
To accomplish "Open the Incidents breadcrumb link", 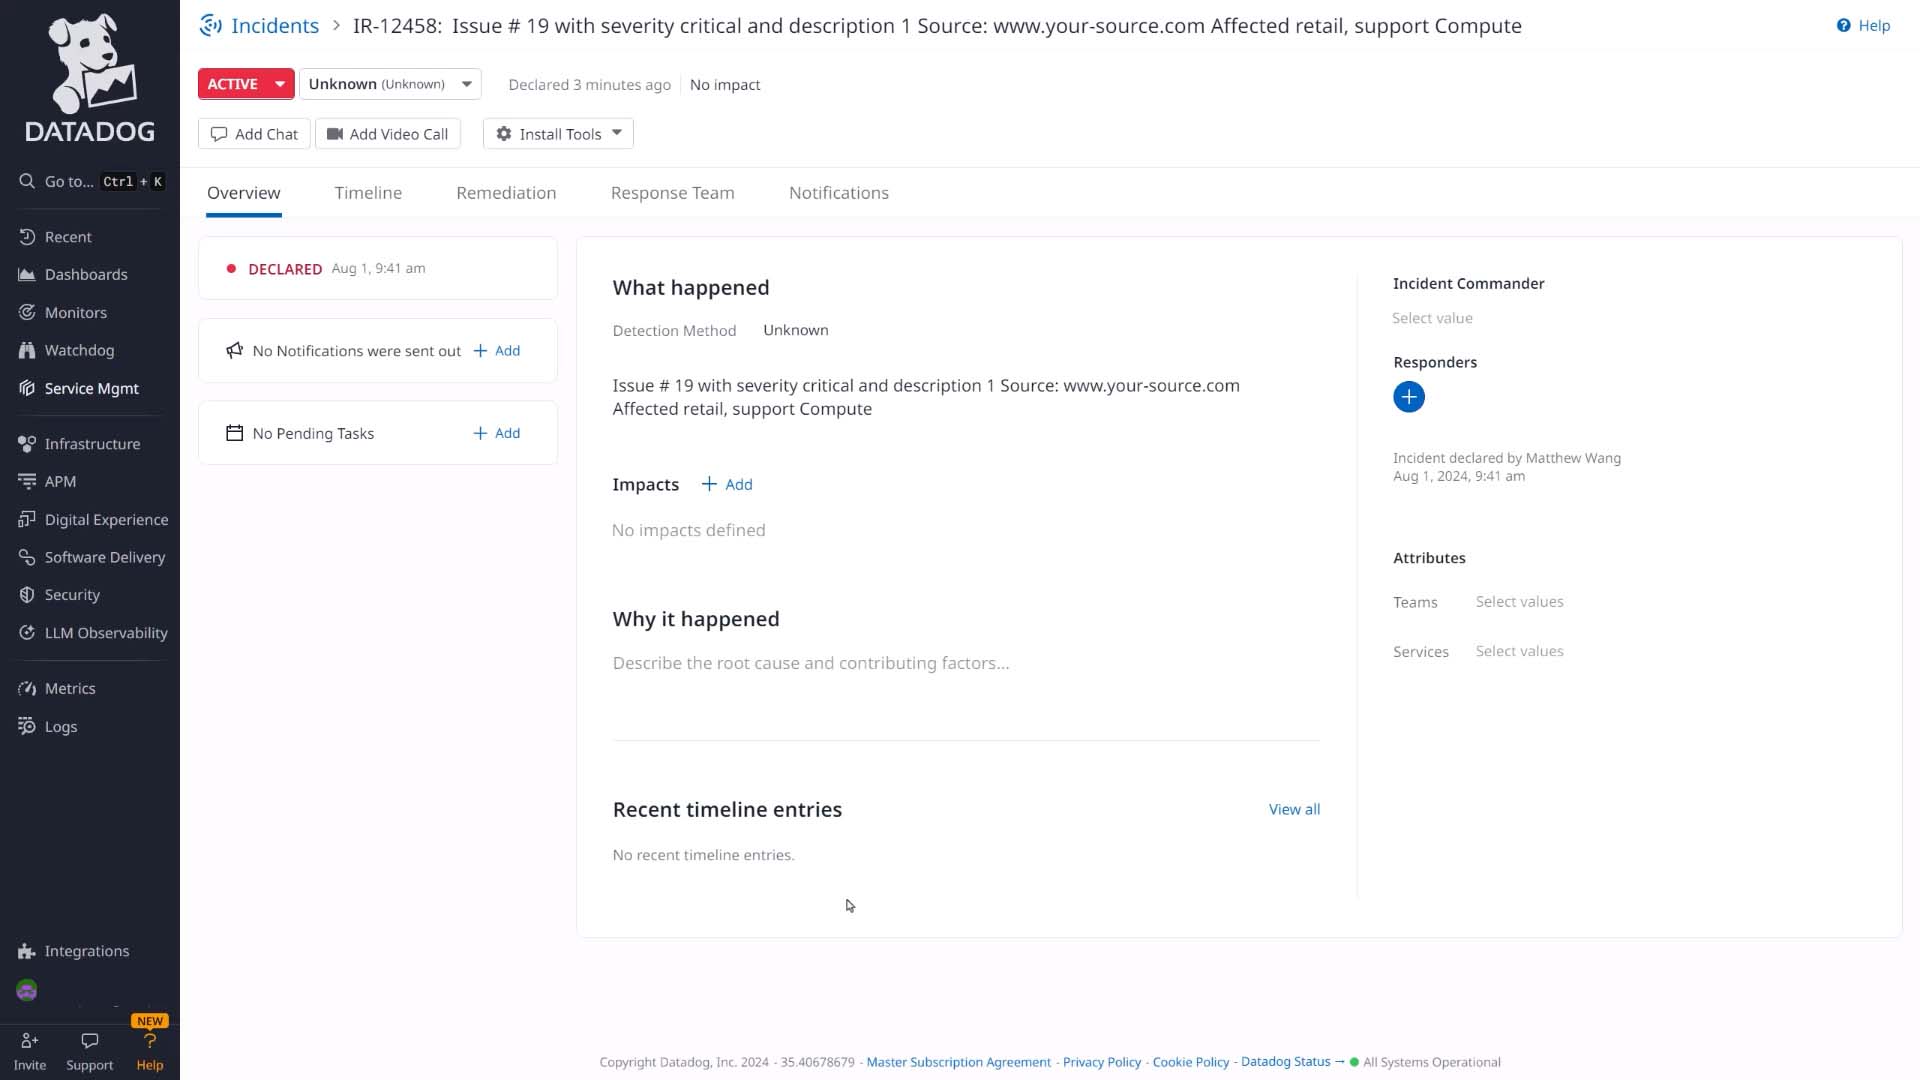I will (x=275, y=26).
